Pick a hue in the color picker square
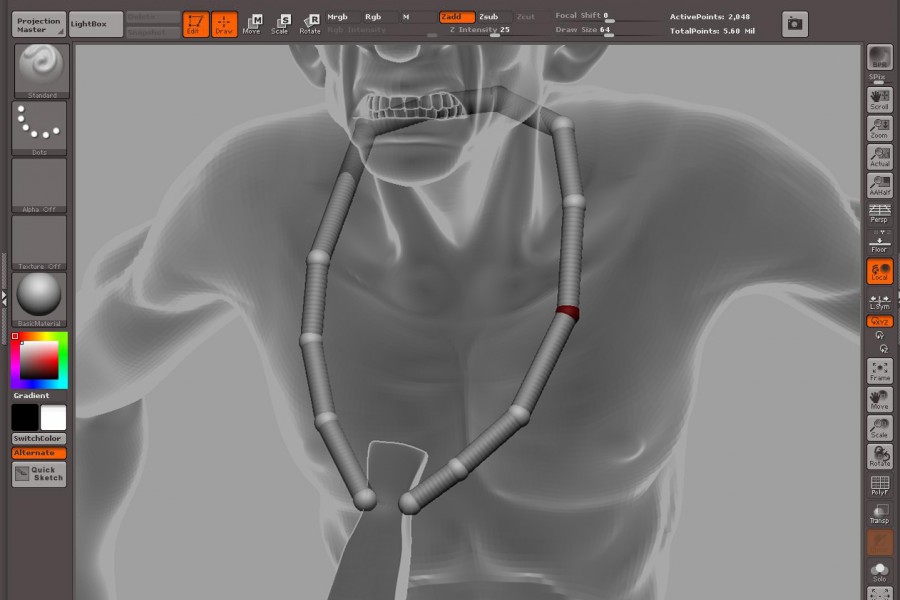 (39, 361)
